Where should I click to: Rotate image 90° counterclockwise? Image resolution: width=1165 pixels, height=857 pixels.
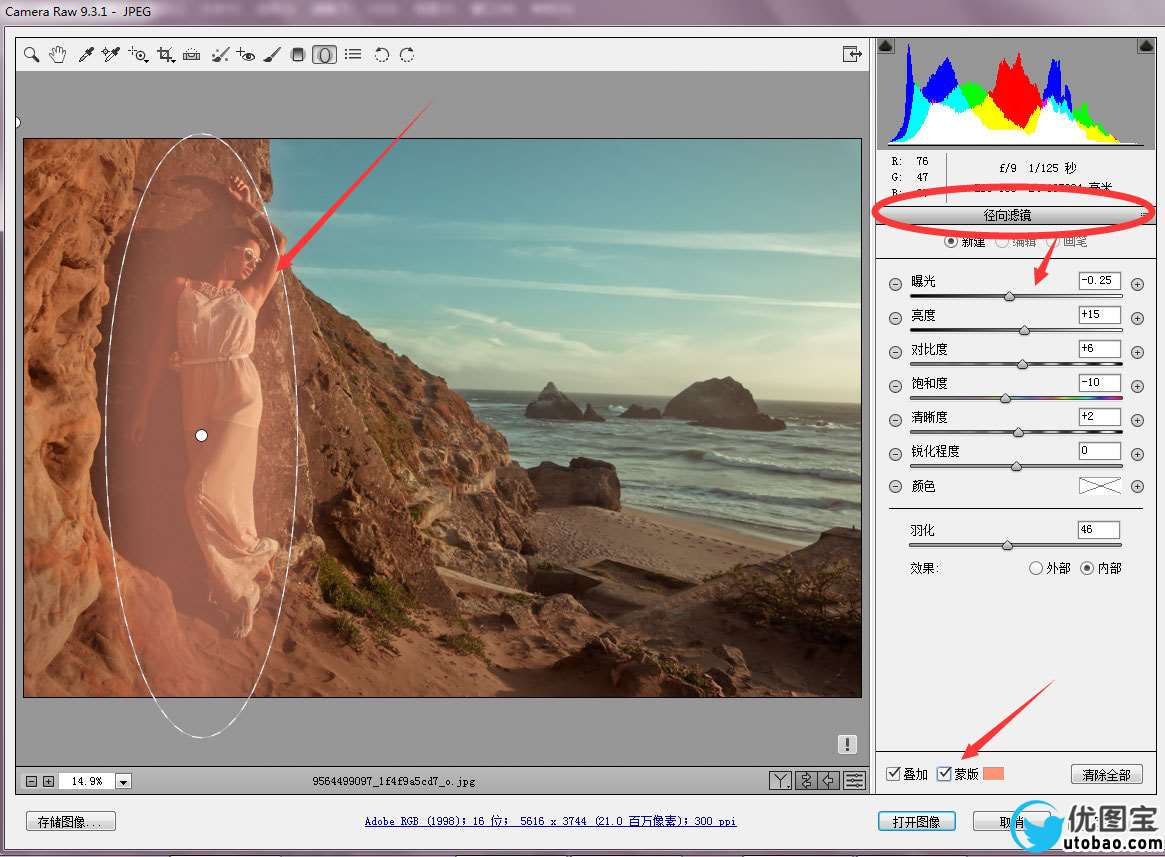point(381,54)
